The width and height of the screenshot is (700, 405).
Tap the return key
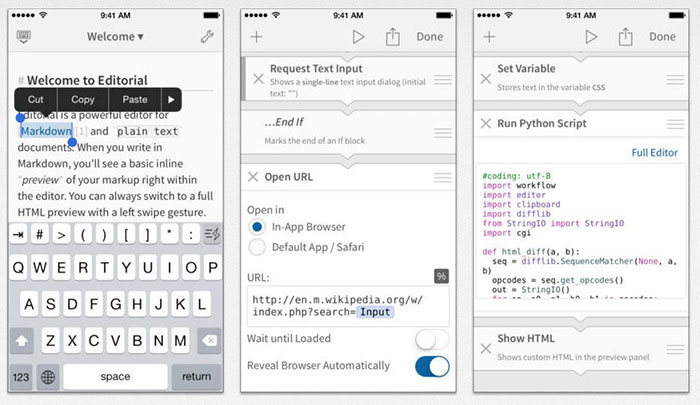click(196, 377)
